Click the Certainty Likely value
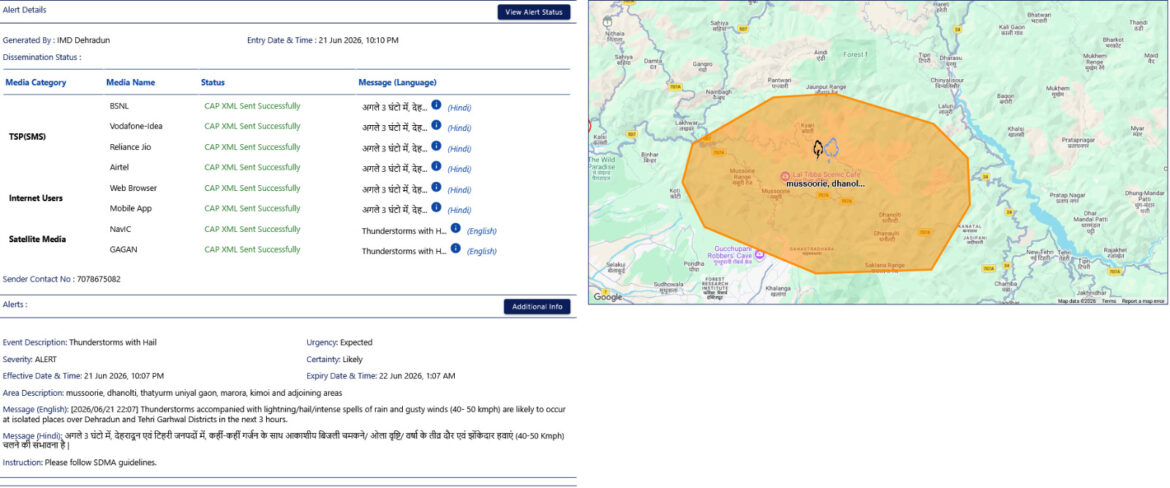This screenshot has width=1170, height=488. pyautogui.click(x=352, y=359)
